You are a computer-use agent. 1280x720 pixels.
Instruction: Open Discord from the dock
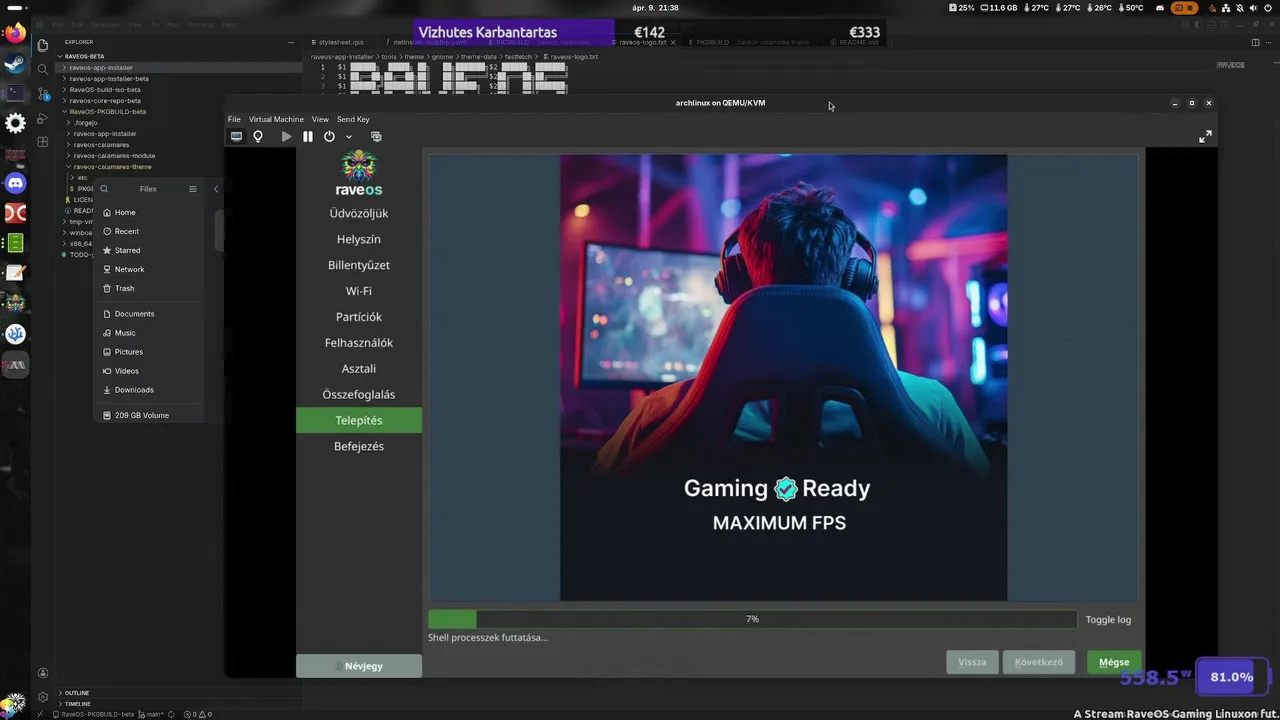15,183
